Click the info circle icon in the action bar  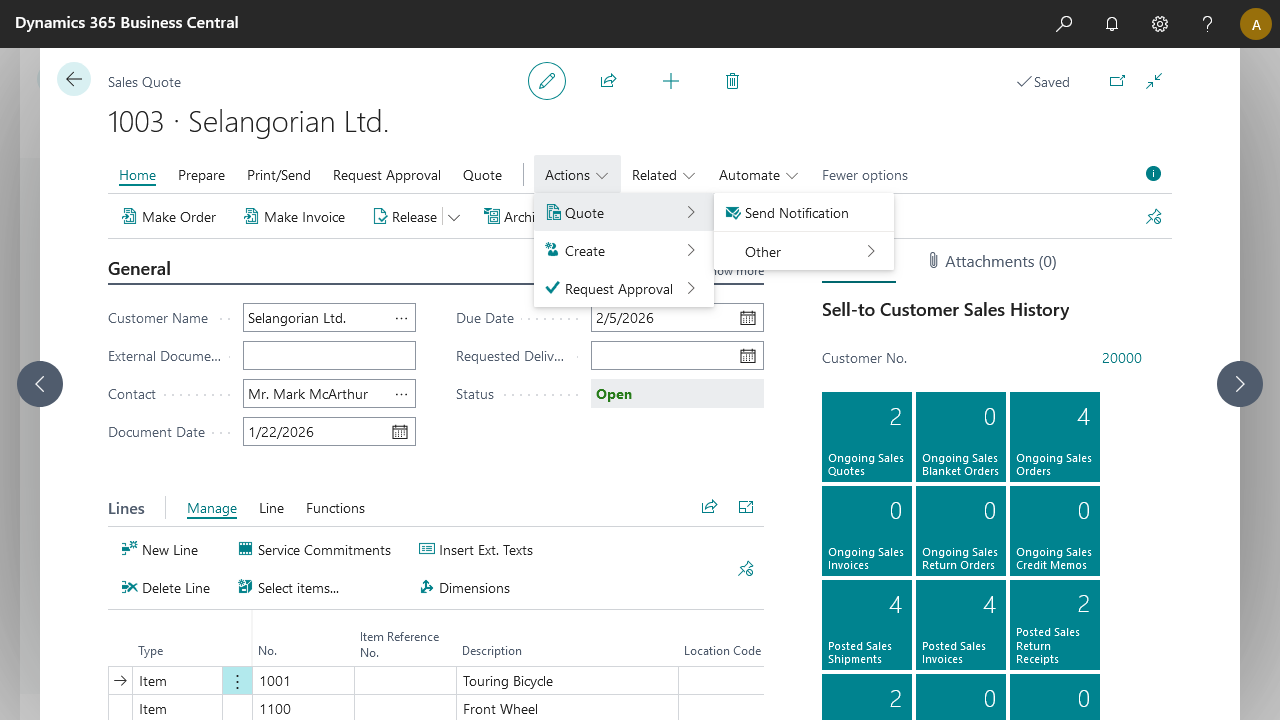pos(1153,174)
